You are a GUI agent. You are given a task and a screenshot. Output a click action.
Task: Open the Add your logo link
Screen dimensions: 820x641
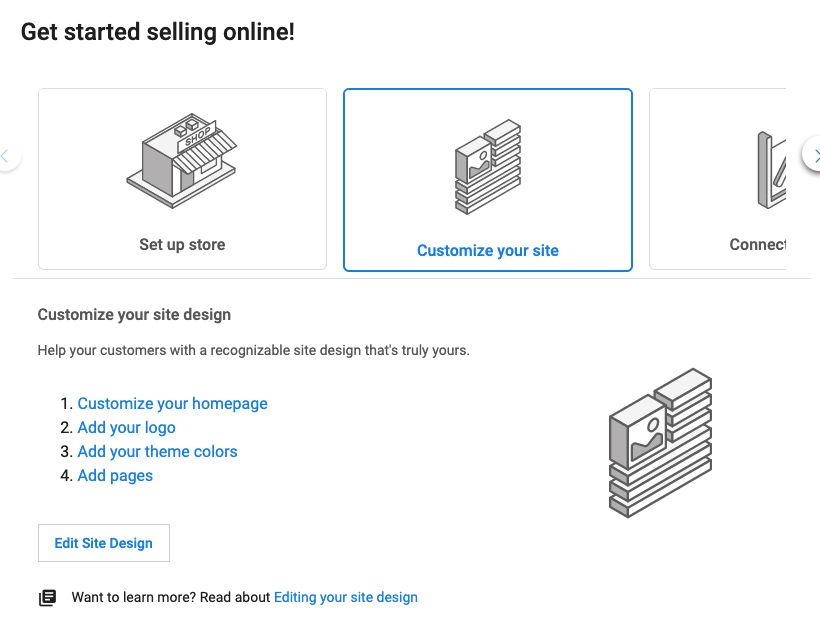(x=126, y=427)
